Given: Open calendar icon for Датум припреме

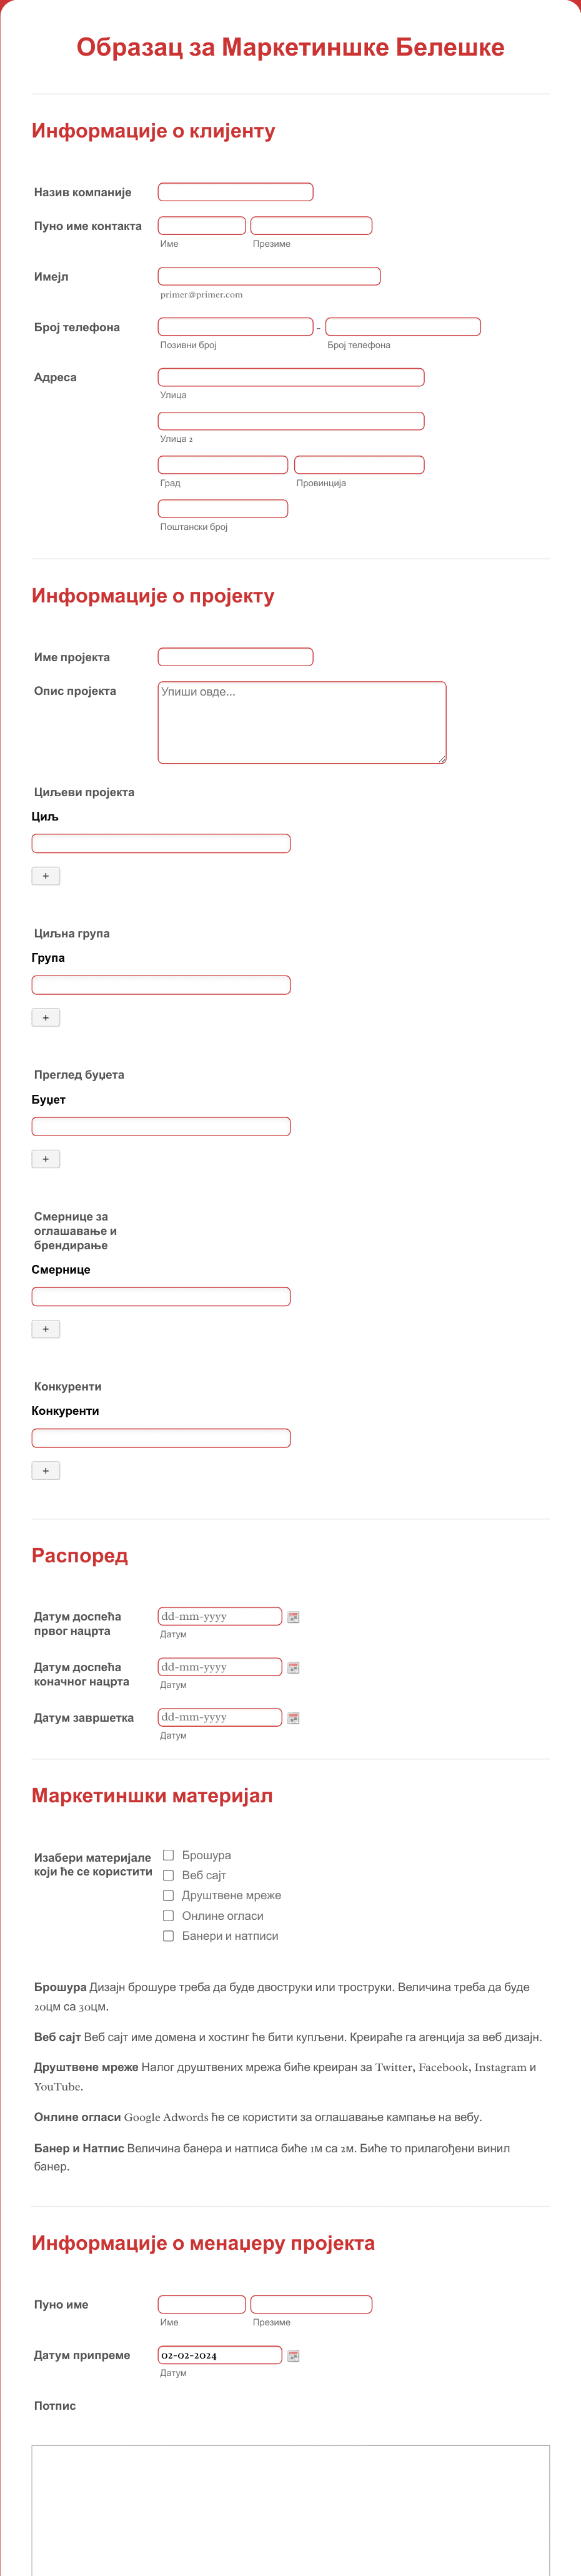Looking at the screenshot, I should (294, 2356).
